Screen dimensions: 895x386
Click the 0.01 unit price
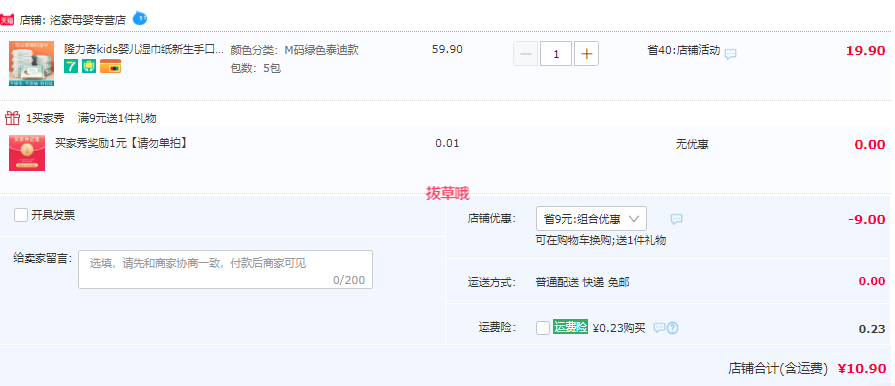point(447,143)
